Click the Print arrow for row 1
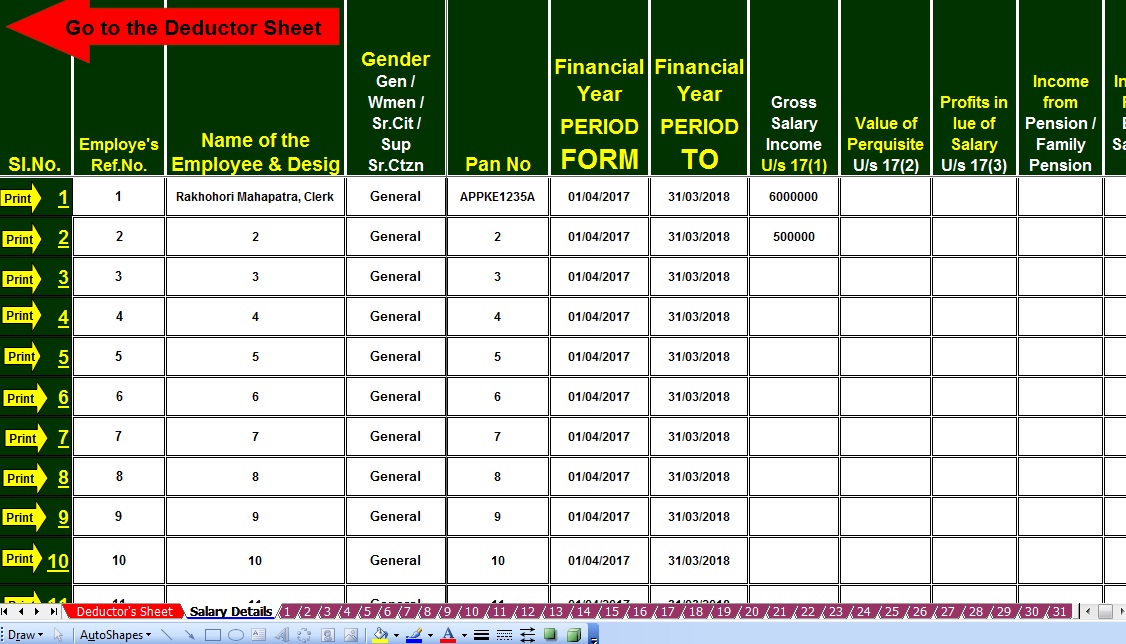Viewport: 1126px width, 644px height. (x=21, y=199)
